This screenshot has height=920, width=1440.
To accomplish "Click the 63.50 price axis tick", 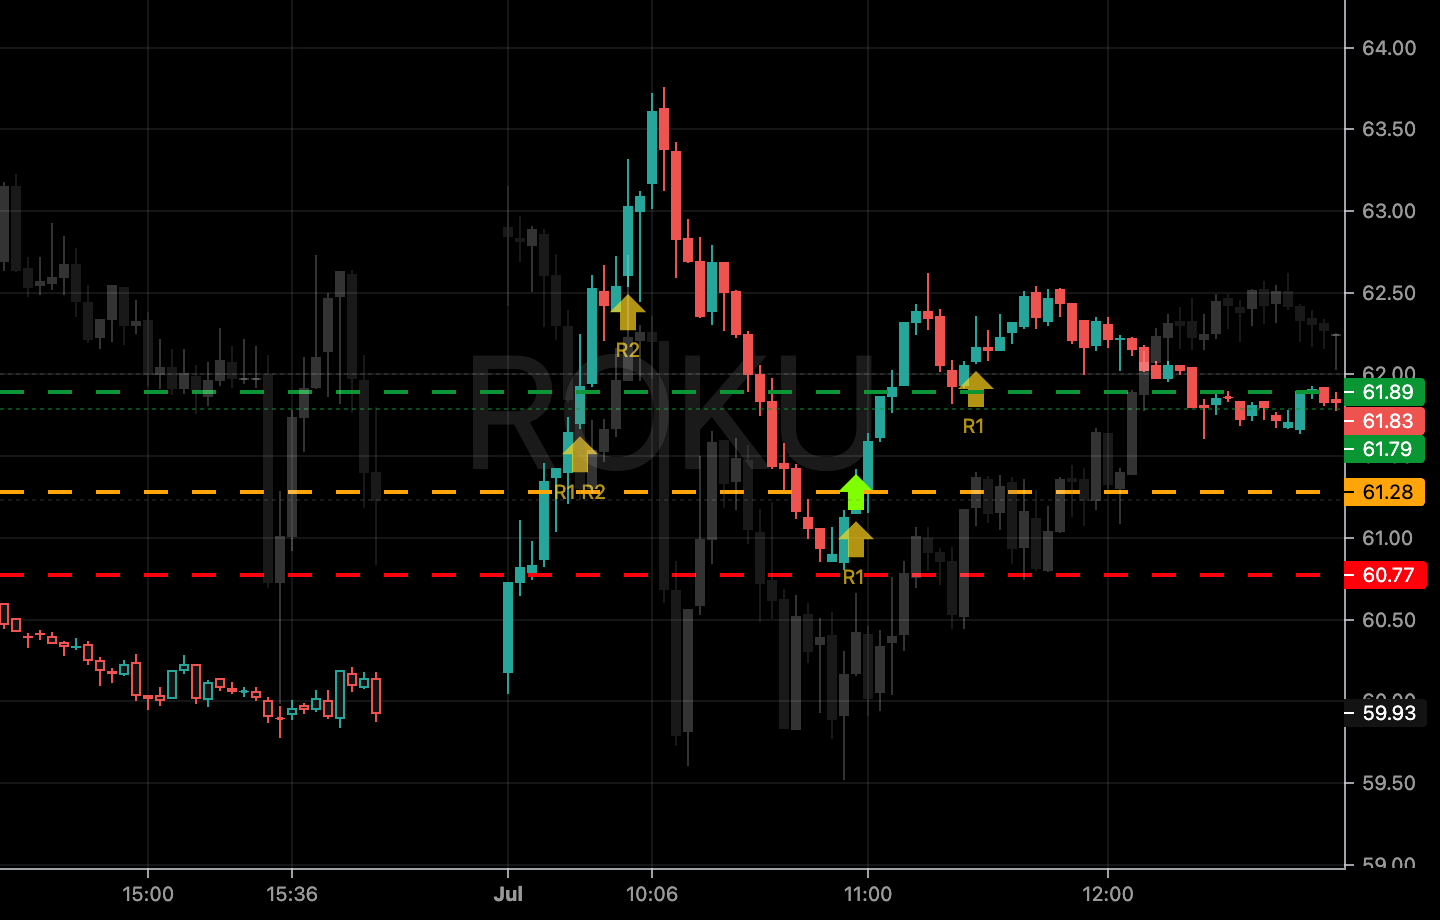I will click(1388, 129).
